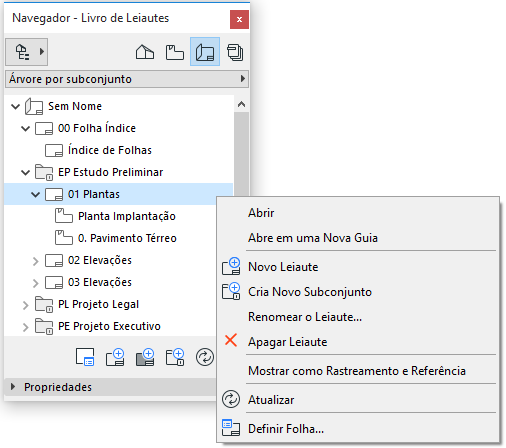Select Novo Leiaute from the context menu
Viewport: 506px width, 448px height.
283,267
